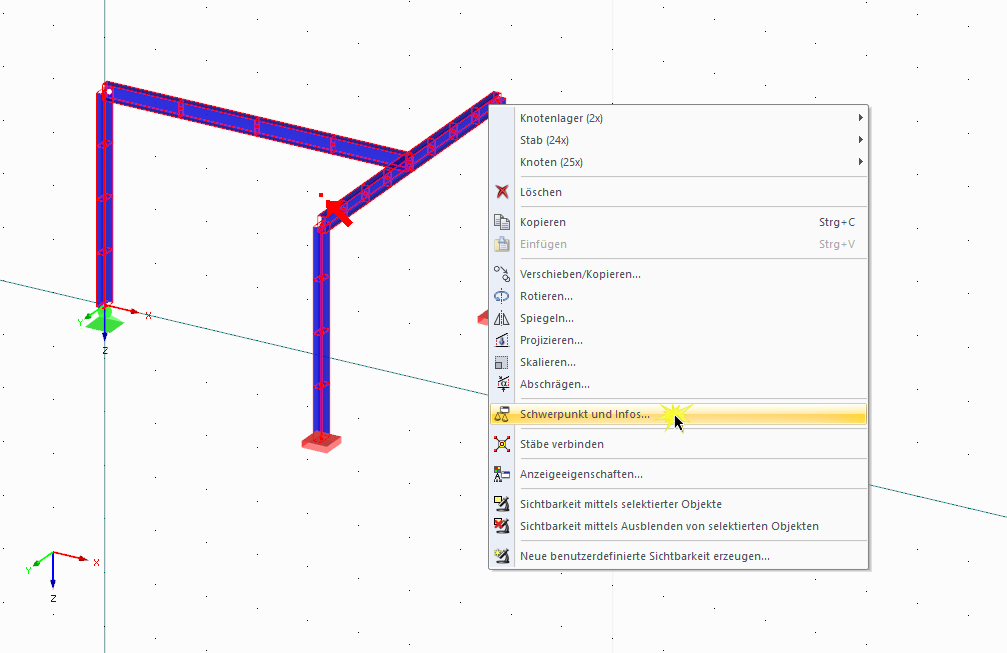
Task: Click the left vertical blue column member
Action: (105, 199)
